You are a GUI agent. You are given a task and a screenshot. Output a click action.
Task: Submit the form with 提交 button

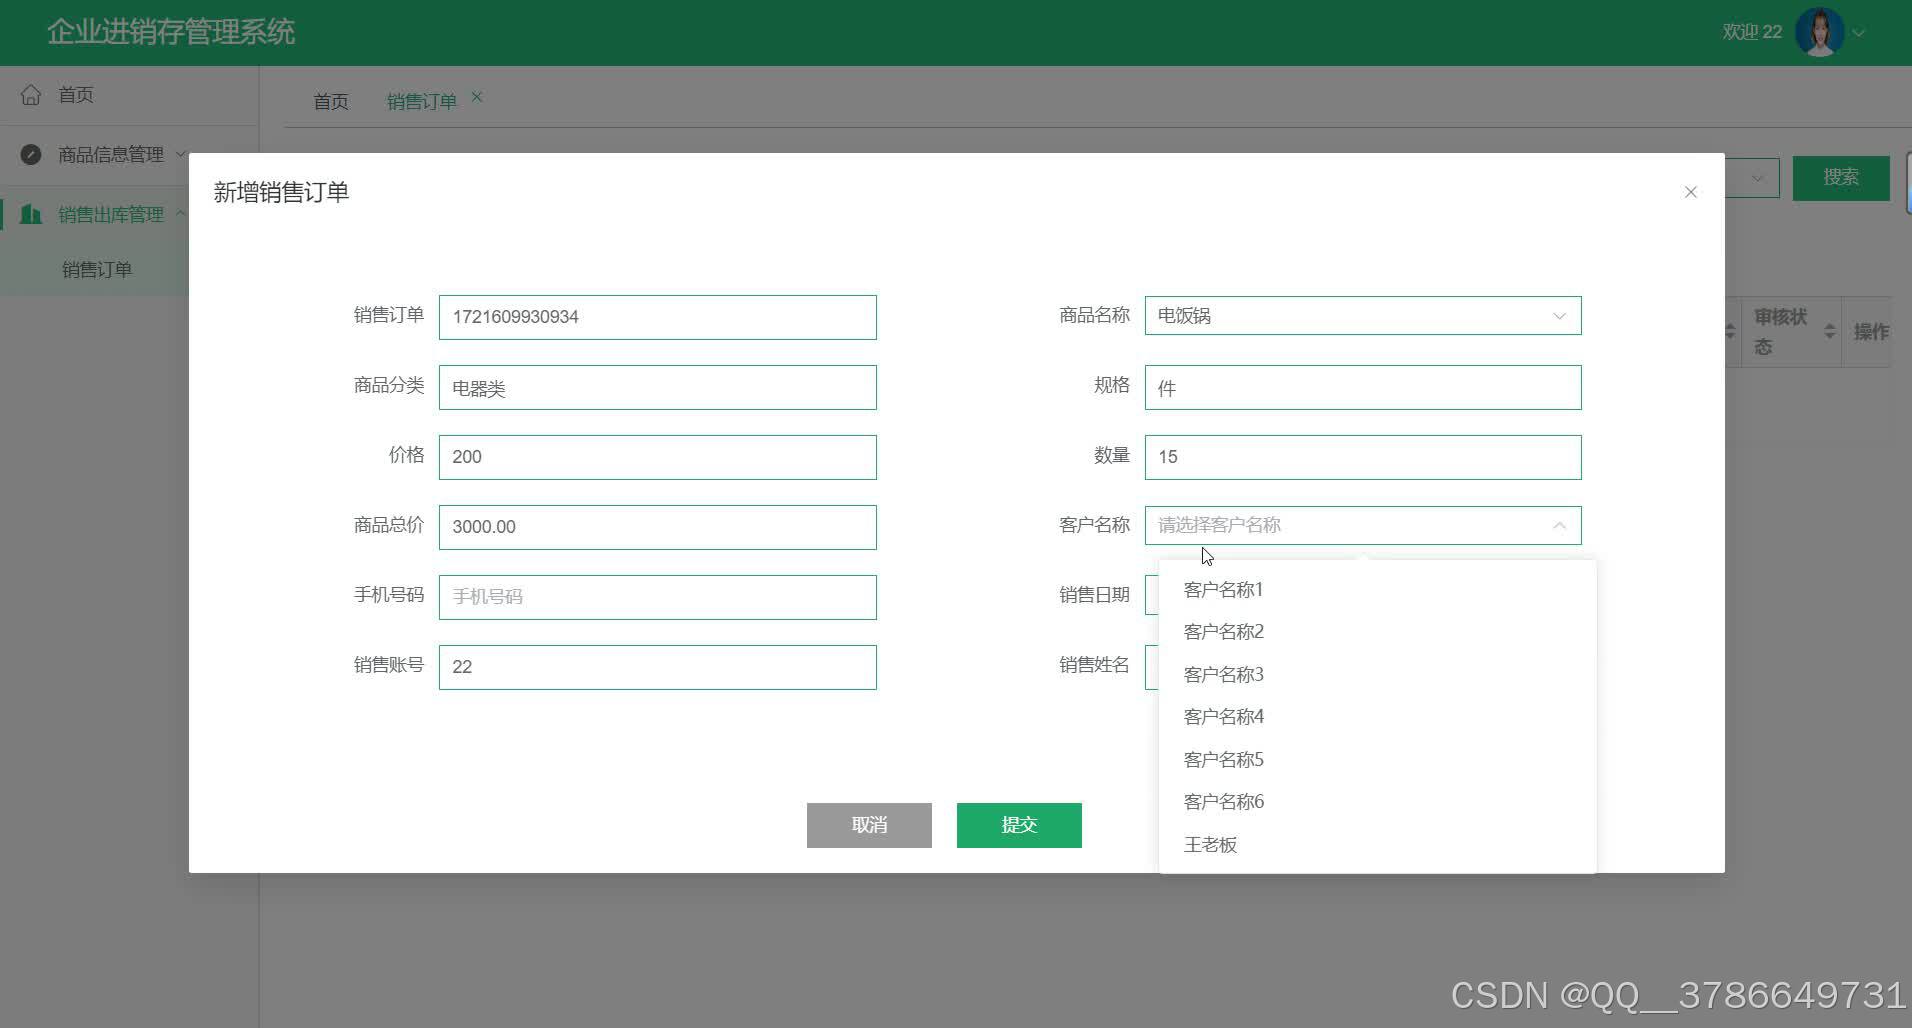tap(1019, 825)
